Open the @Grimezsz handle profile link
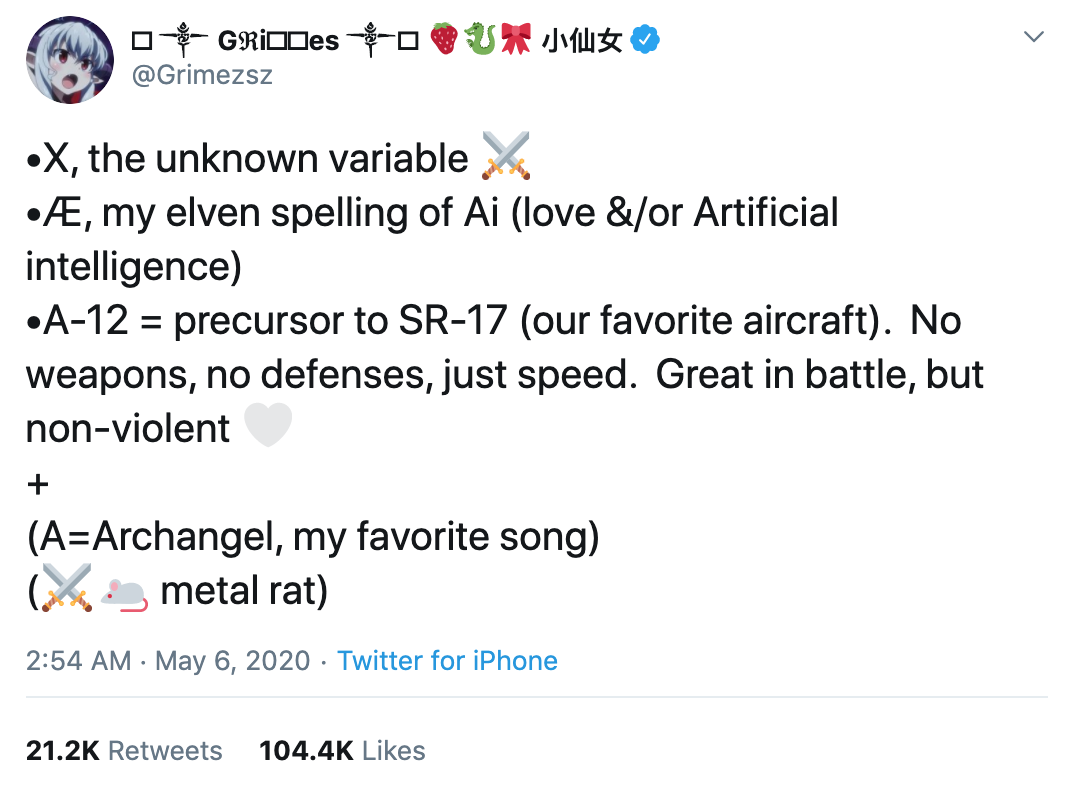 click(201, 75)
